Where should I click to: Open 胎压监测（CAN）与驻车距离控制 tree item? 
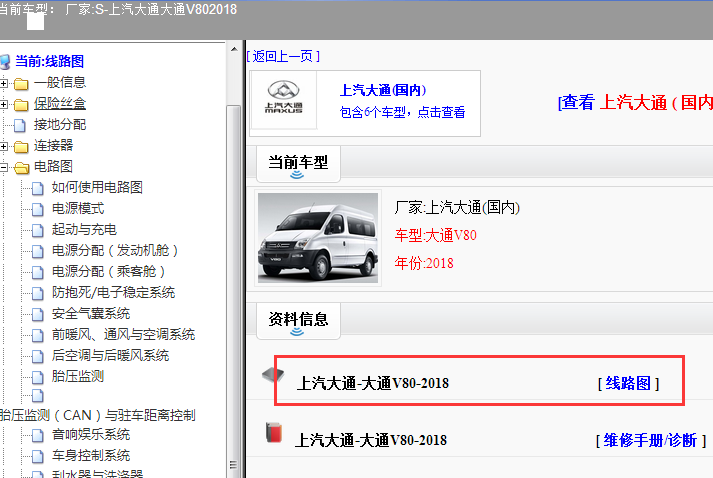(x=98, y=415)
